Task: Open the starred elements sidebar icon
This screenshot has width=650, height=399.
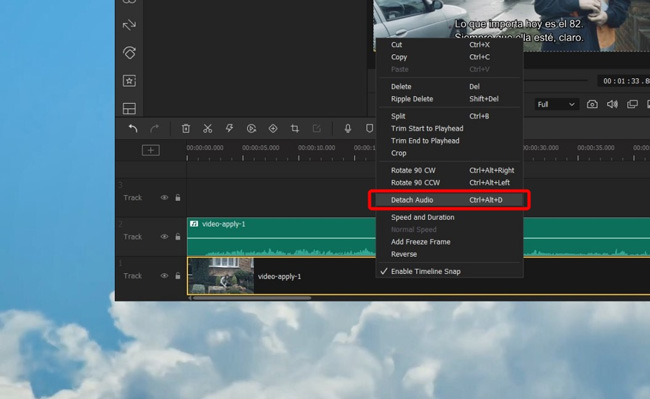Action: click(x=129, y=81)
